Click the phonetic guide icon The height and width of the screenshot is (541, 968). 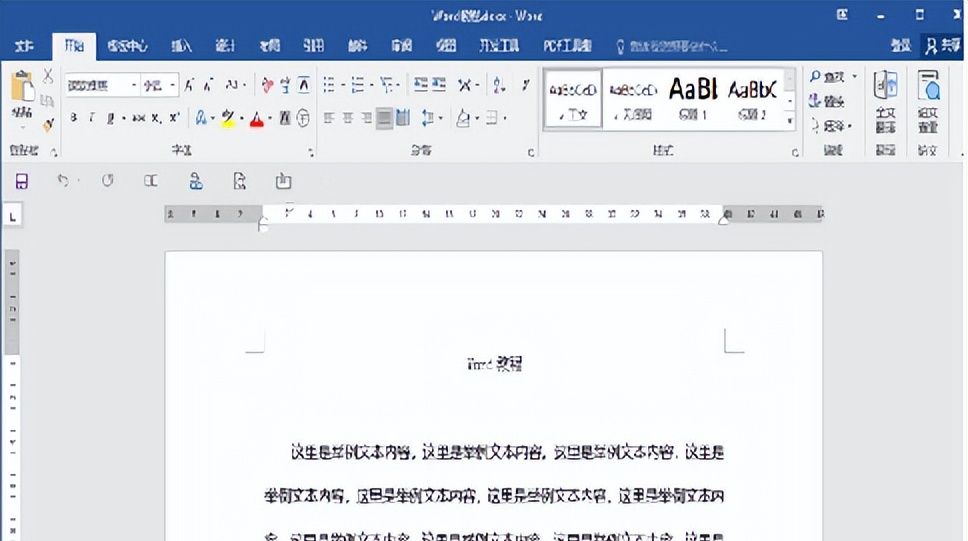285,85
